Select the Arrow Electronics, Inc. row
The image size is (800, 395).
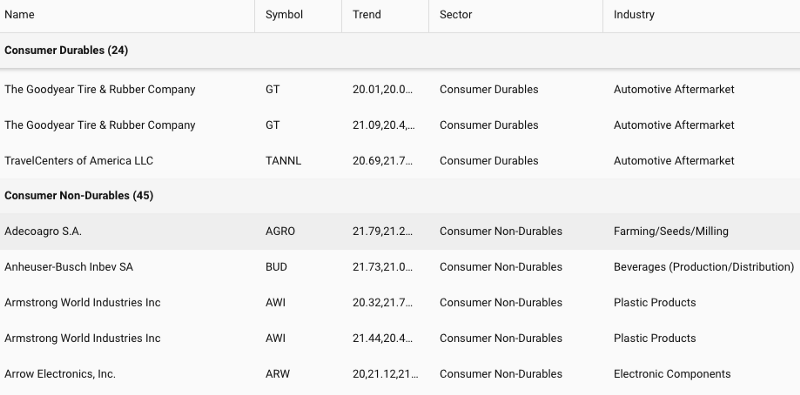coord(400,374)
